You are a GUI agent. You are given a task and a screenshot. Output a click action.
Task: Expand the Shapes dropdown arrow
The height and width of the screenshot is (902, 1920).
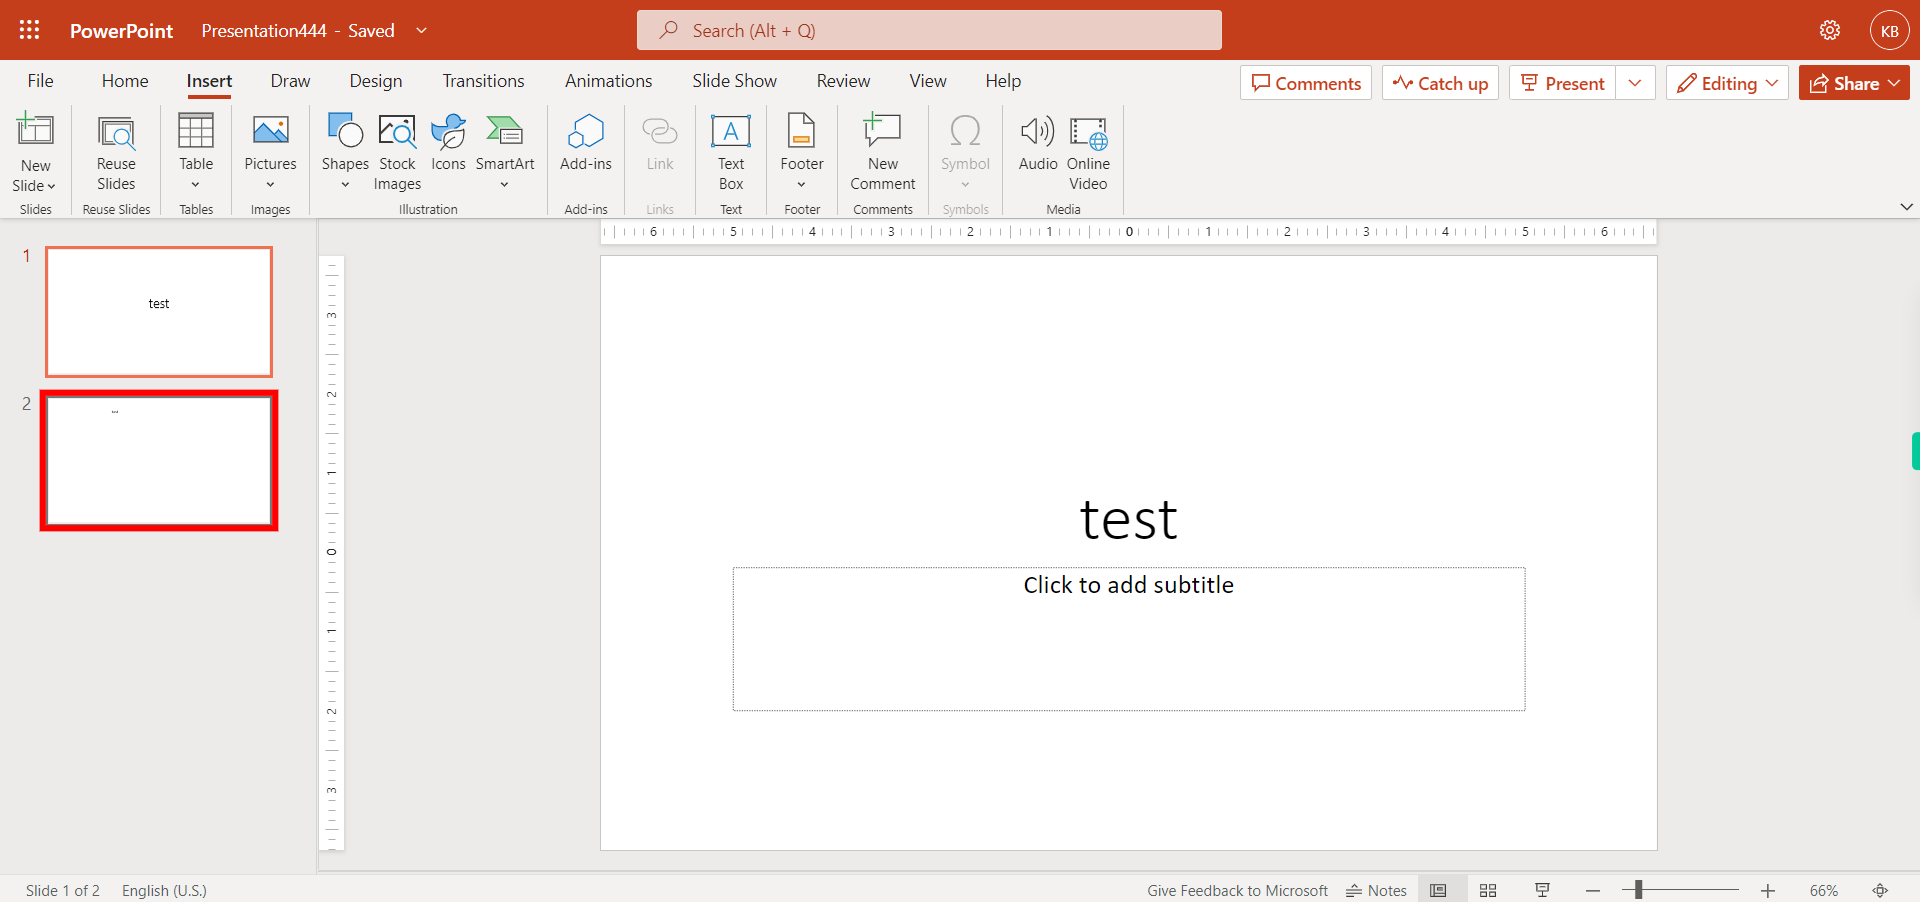click(x=345, y=185)
